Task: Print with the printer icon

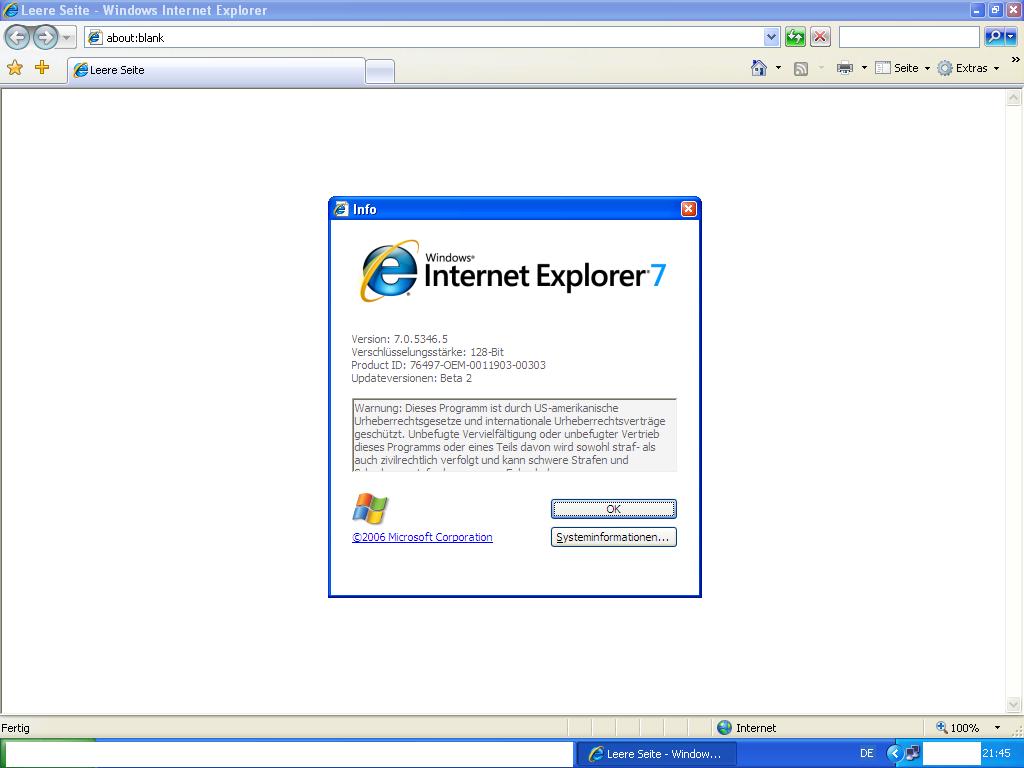Action: [x=845, y=68]
